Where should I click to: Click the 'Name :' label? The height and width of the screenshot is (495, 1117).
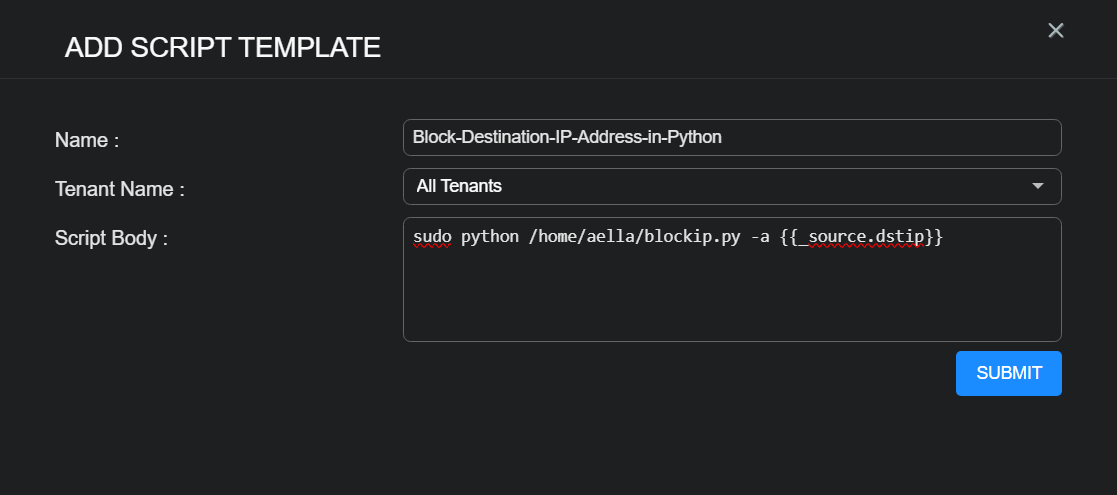(87, 141)
